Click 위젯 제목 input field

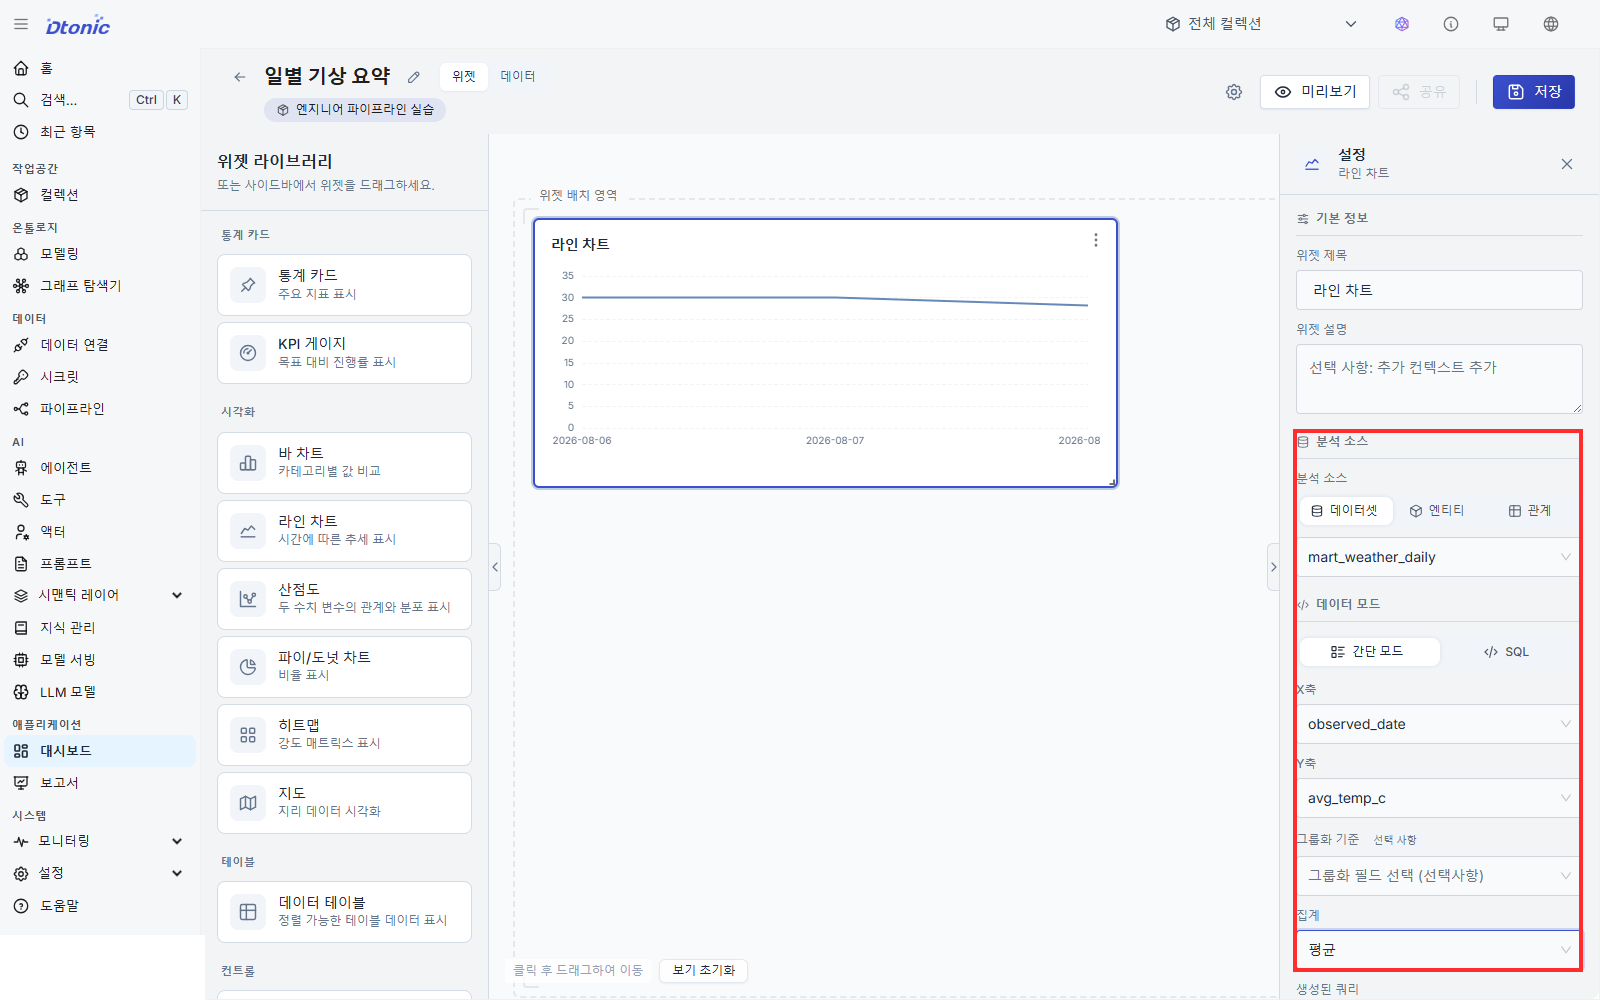pos(1439,290)
